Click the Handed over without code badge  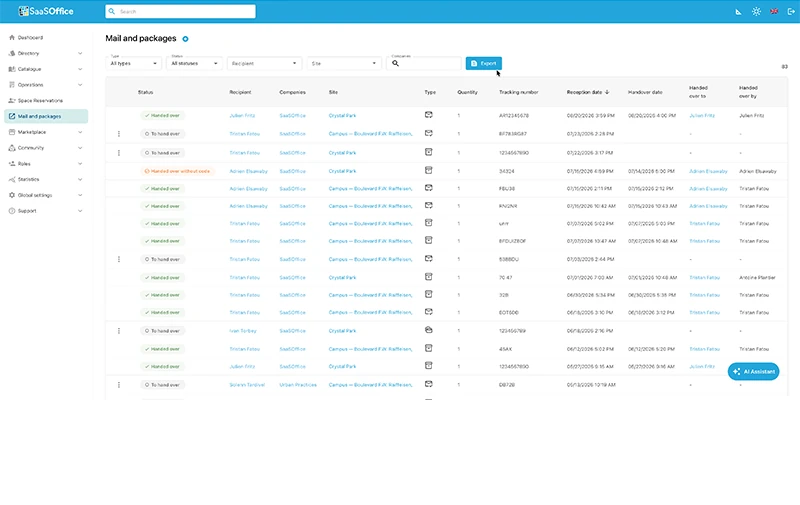(178, 171)
